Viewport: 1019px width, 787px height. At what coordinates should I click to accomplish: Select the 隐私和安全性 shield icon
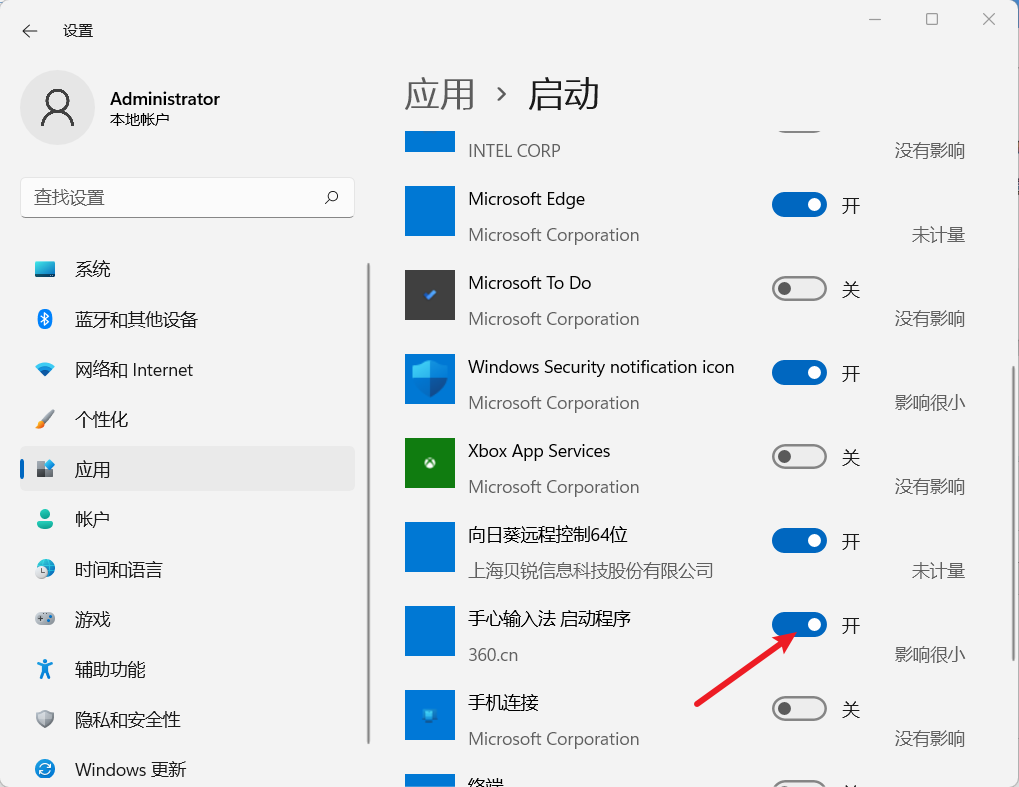point(45,719)
